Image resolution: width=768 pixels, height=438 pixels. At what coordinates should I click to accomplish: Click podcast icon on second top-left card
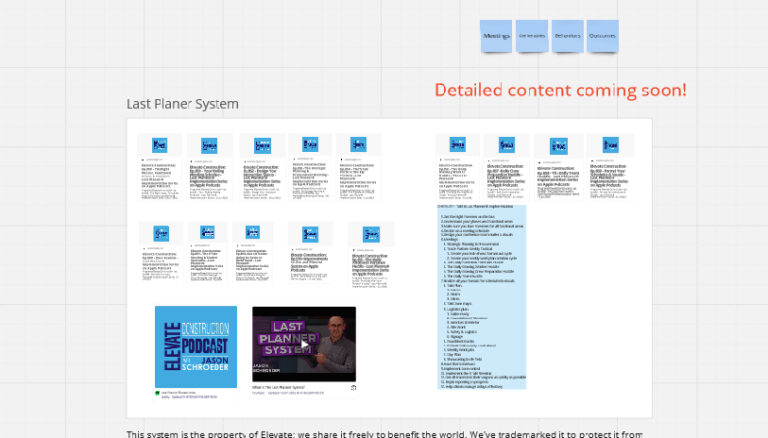[x=208, y=144]
